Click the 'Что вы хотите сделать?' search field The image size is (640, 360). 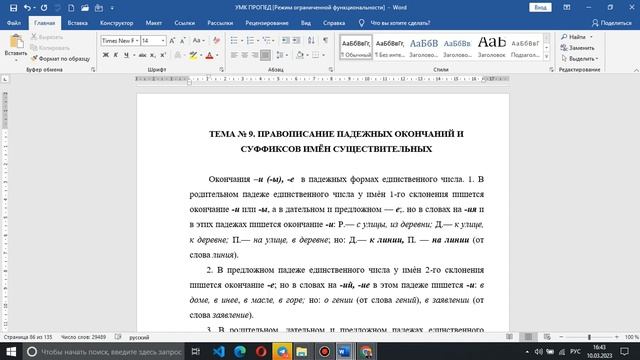pyautogui.click(x=400, y=23)
